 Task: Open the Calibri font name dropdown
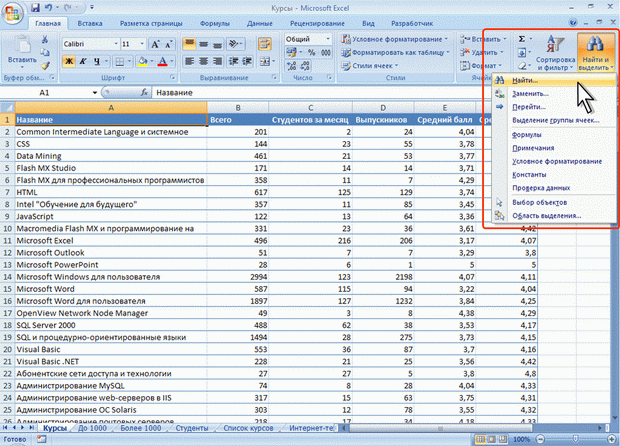pos(116,44)
